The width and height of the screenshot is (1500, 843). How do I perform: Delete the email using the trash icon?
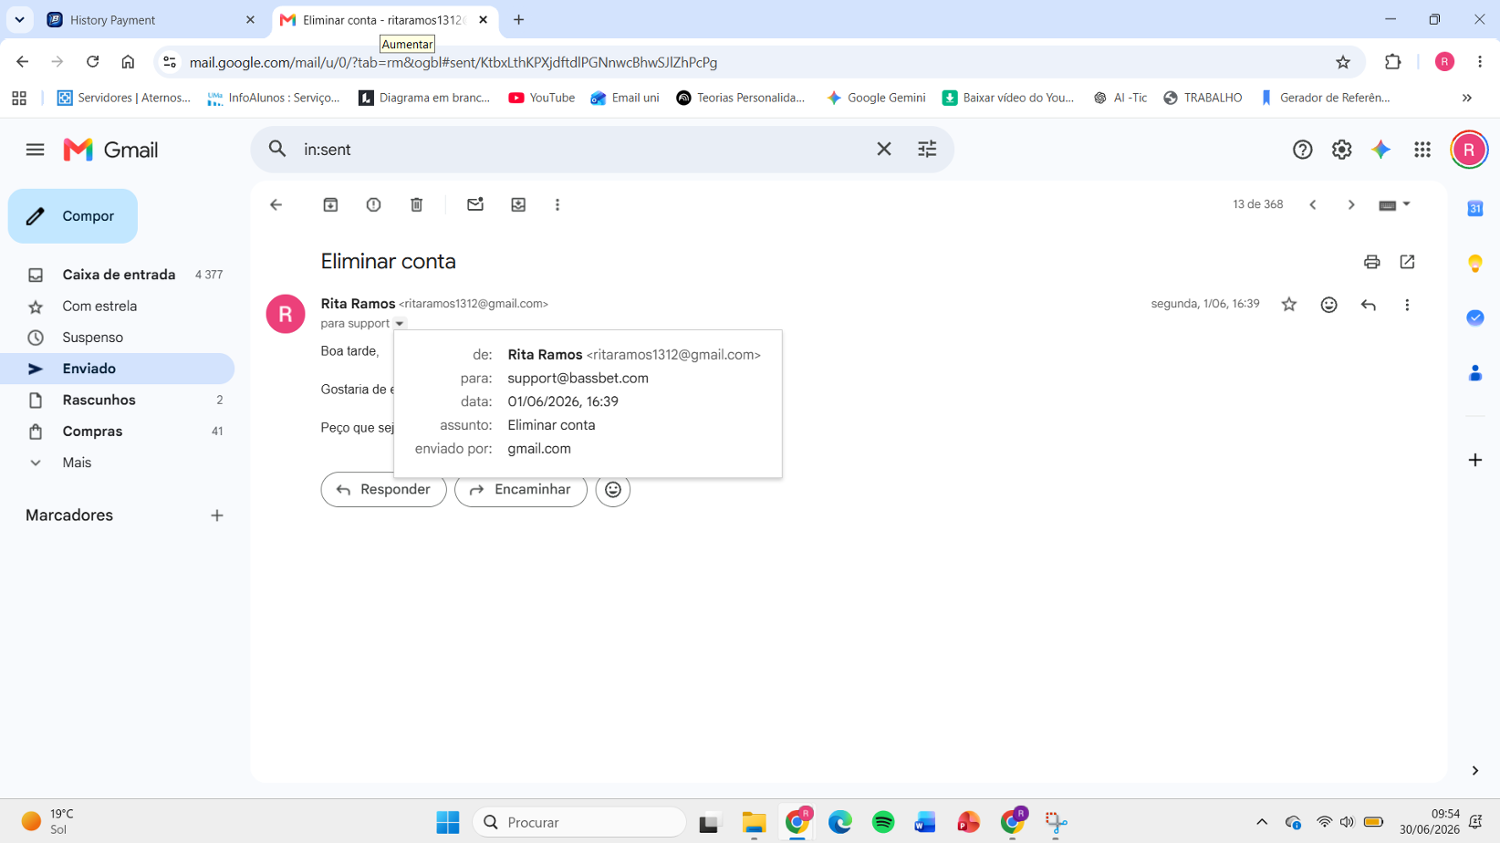(417, 204)
